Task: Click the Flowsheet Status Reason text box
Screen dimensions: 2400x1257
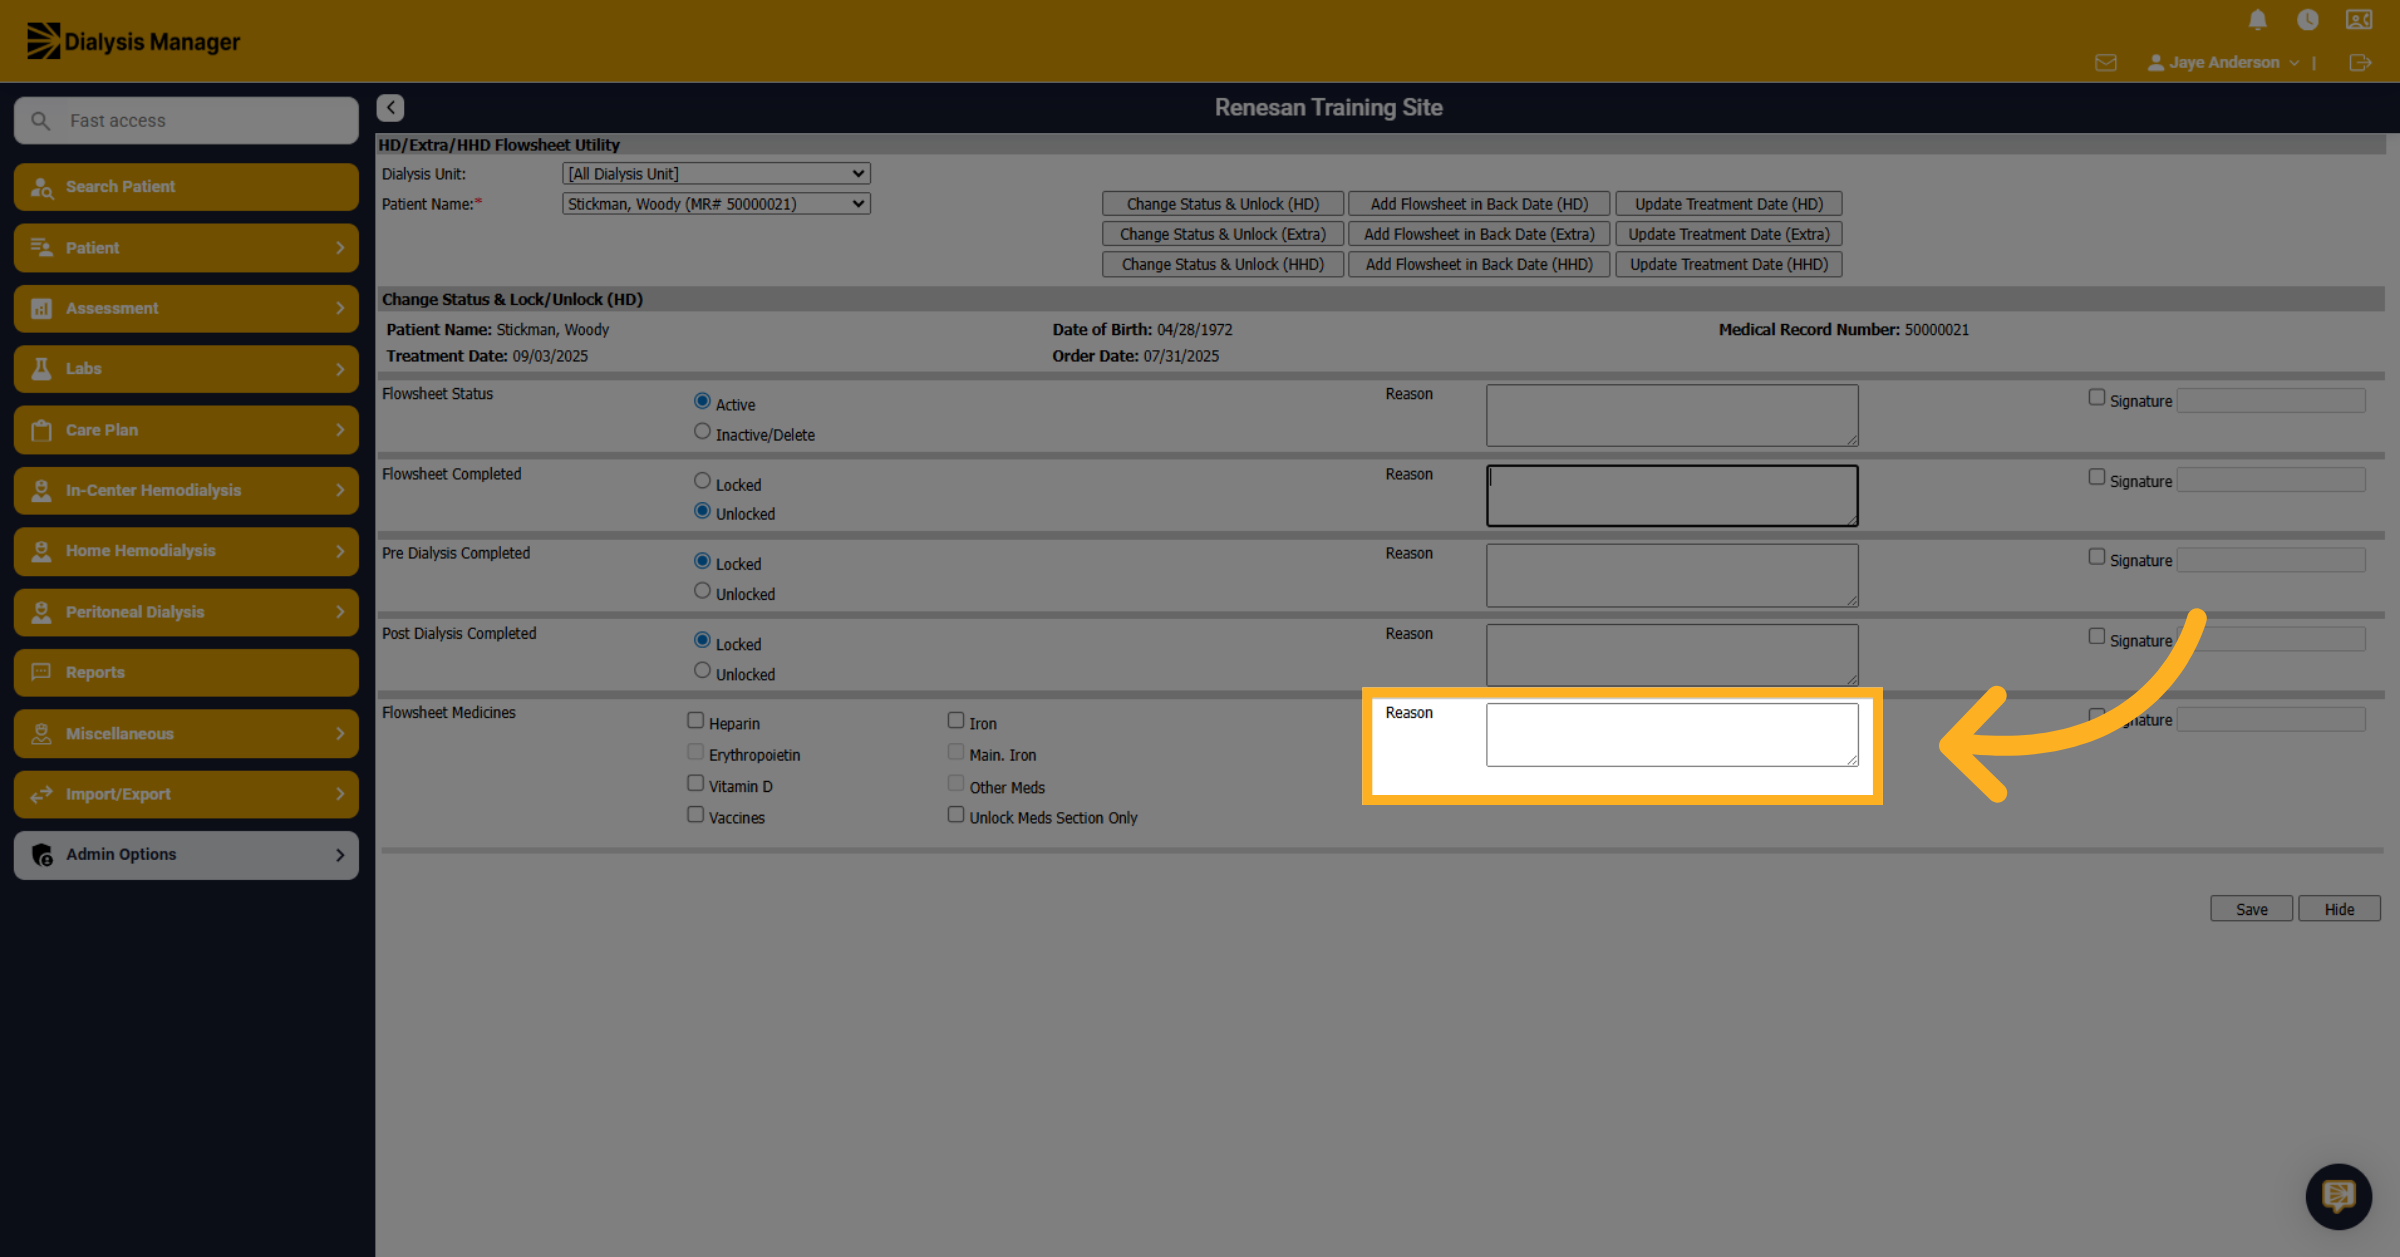Action: pyautogui.click(x=1672, y=415)
